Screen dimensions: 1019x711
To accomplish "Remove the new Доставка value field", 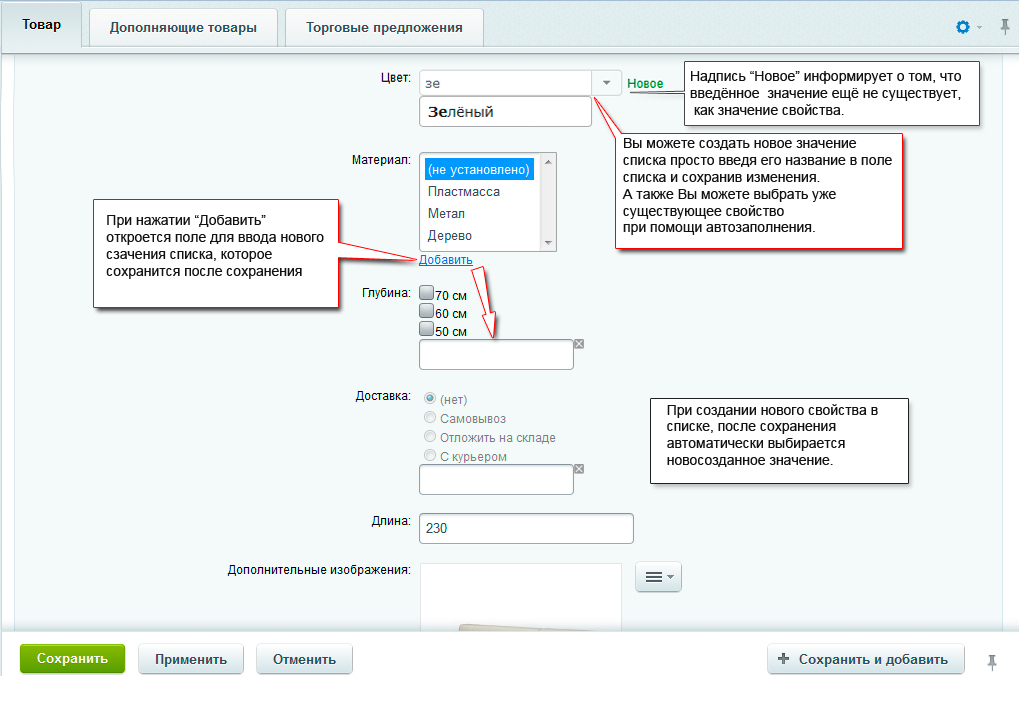I will [x=579, y=469].
